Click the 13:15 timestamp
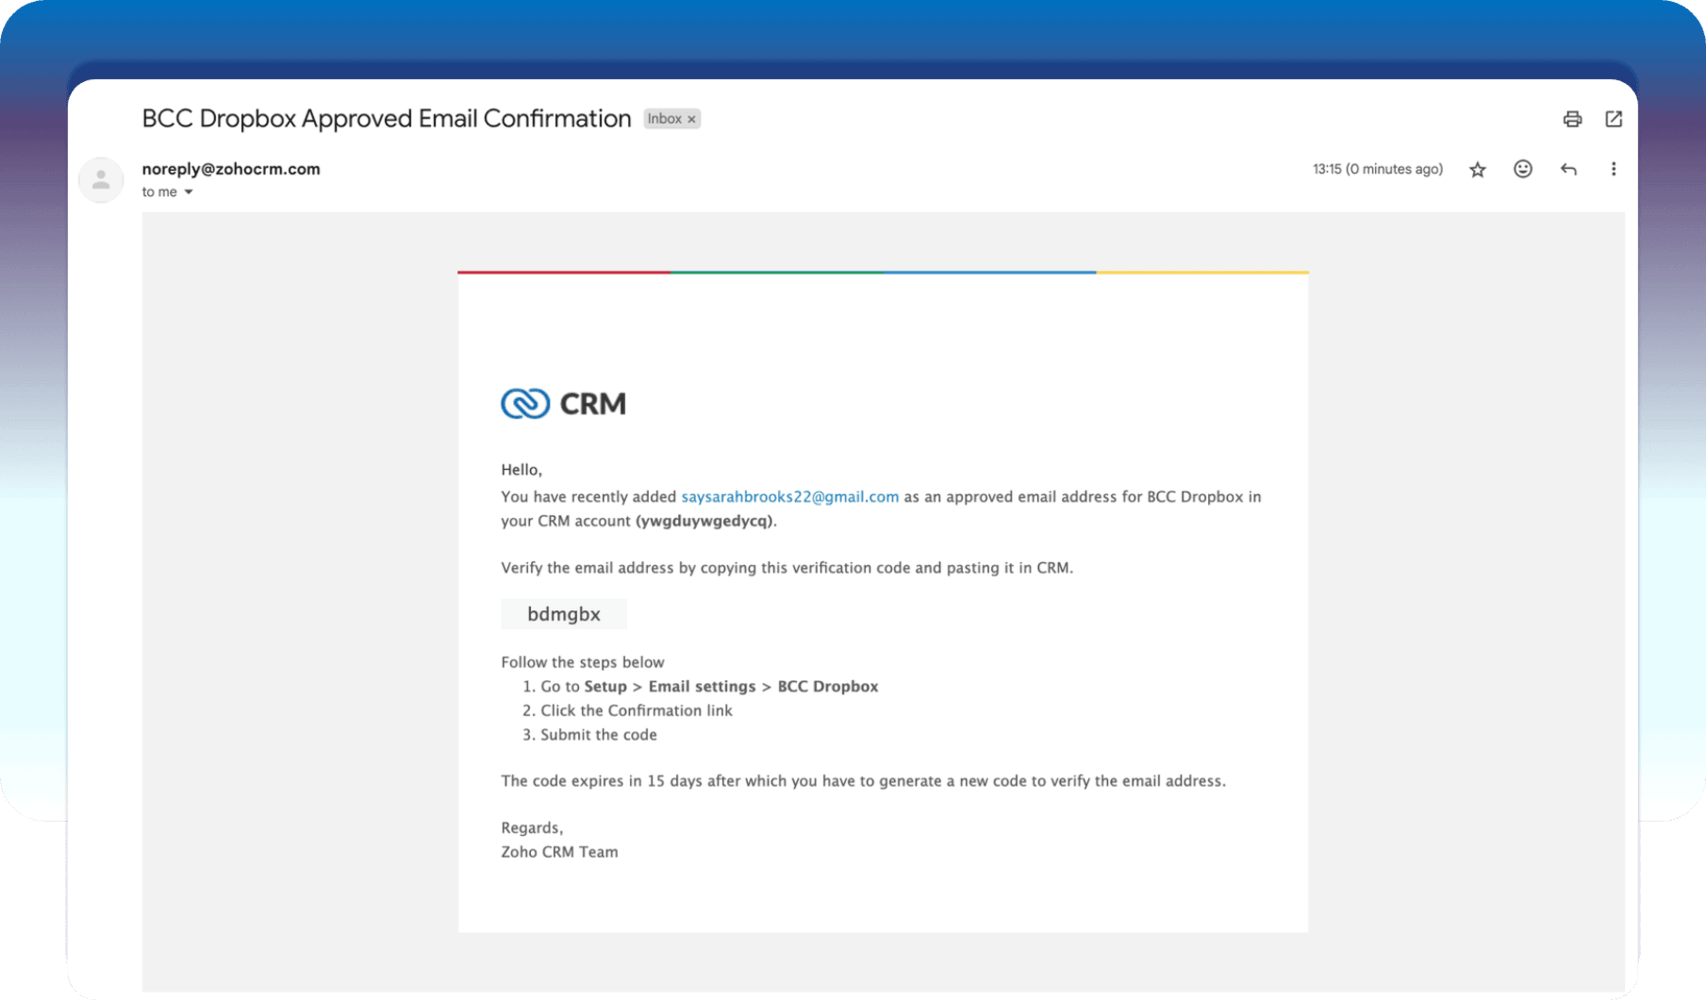The image size is (1706, 1000). tap(1377, 169)
